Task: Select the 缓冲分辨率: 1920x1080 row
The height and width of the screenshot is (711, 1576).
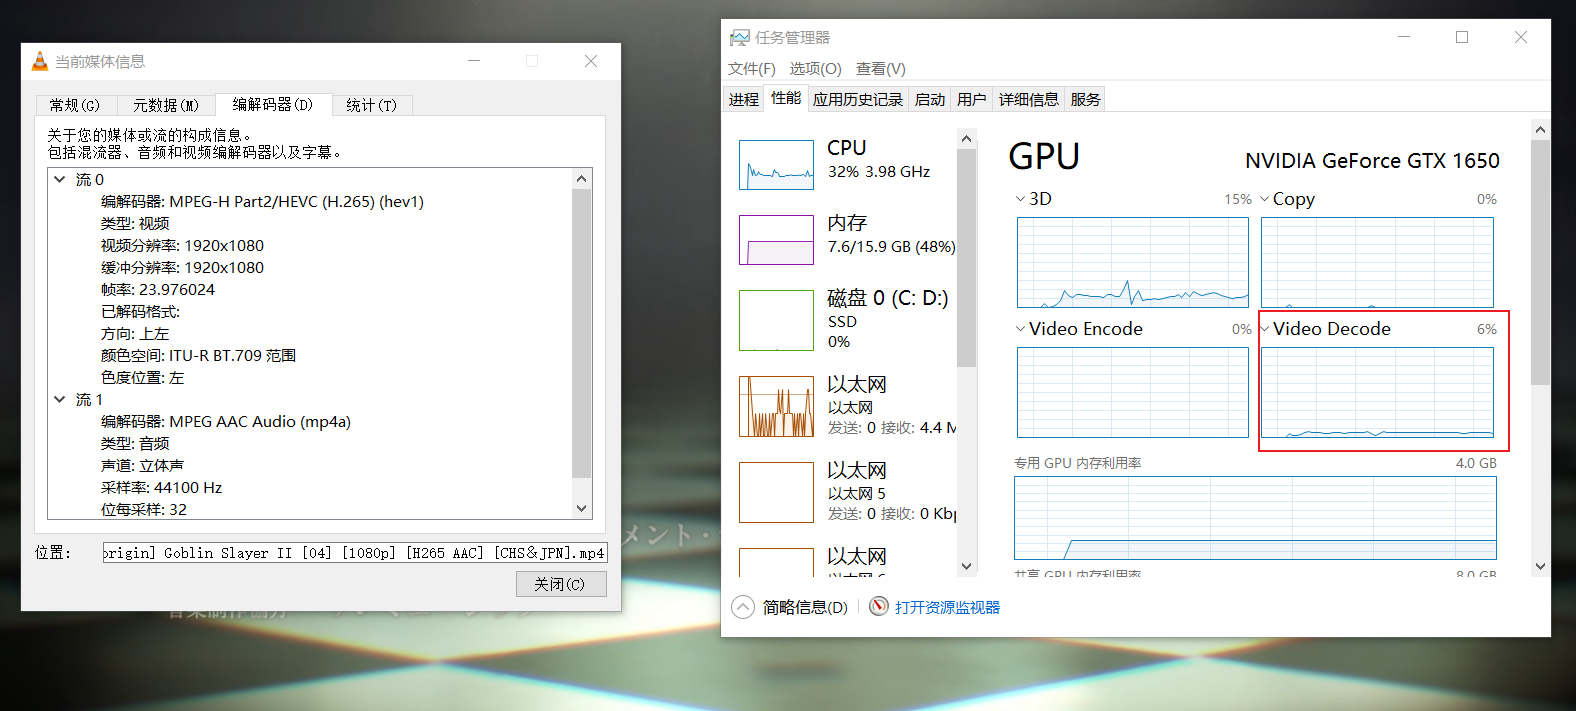Action: coord(182,268)
